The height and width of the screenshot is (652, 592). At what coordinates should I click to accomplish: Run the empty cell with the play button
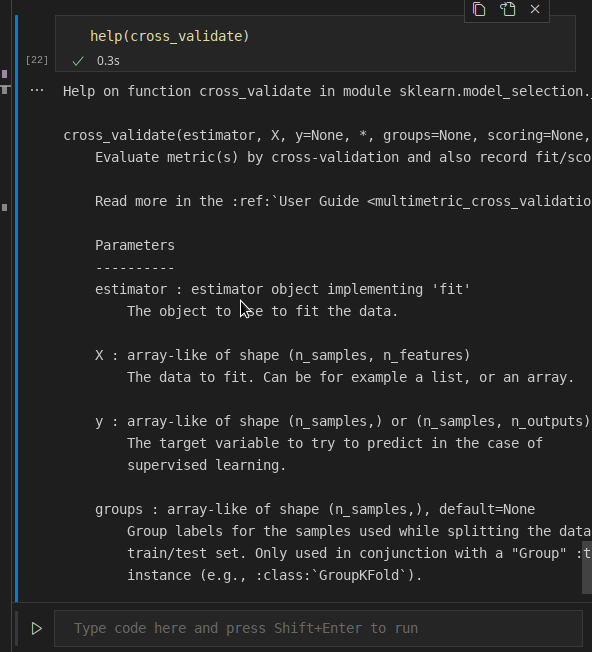click(37, 628)
